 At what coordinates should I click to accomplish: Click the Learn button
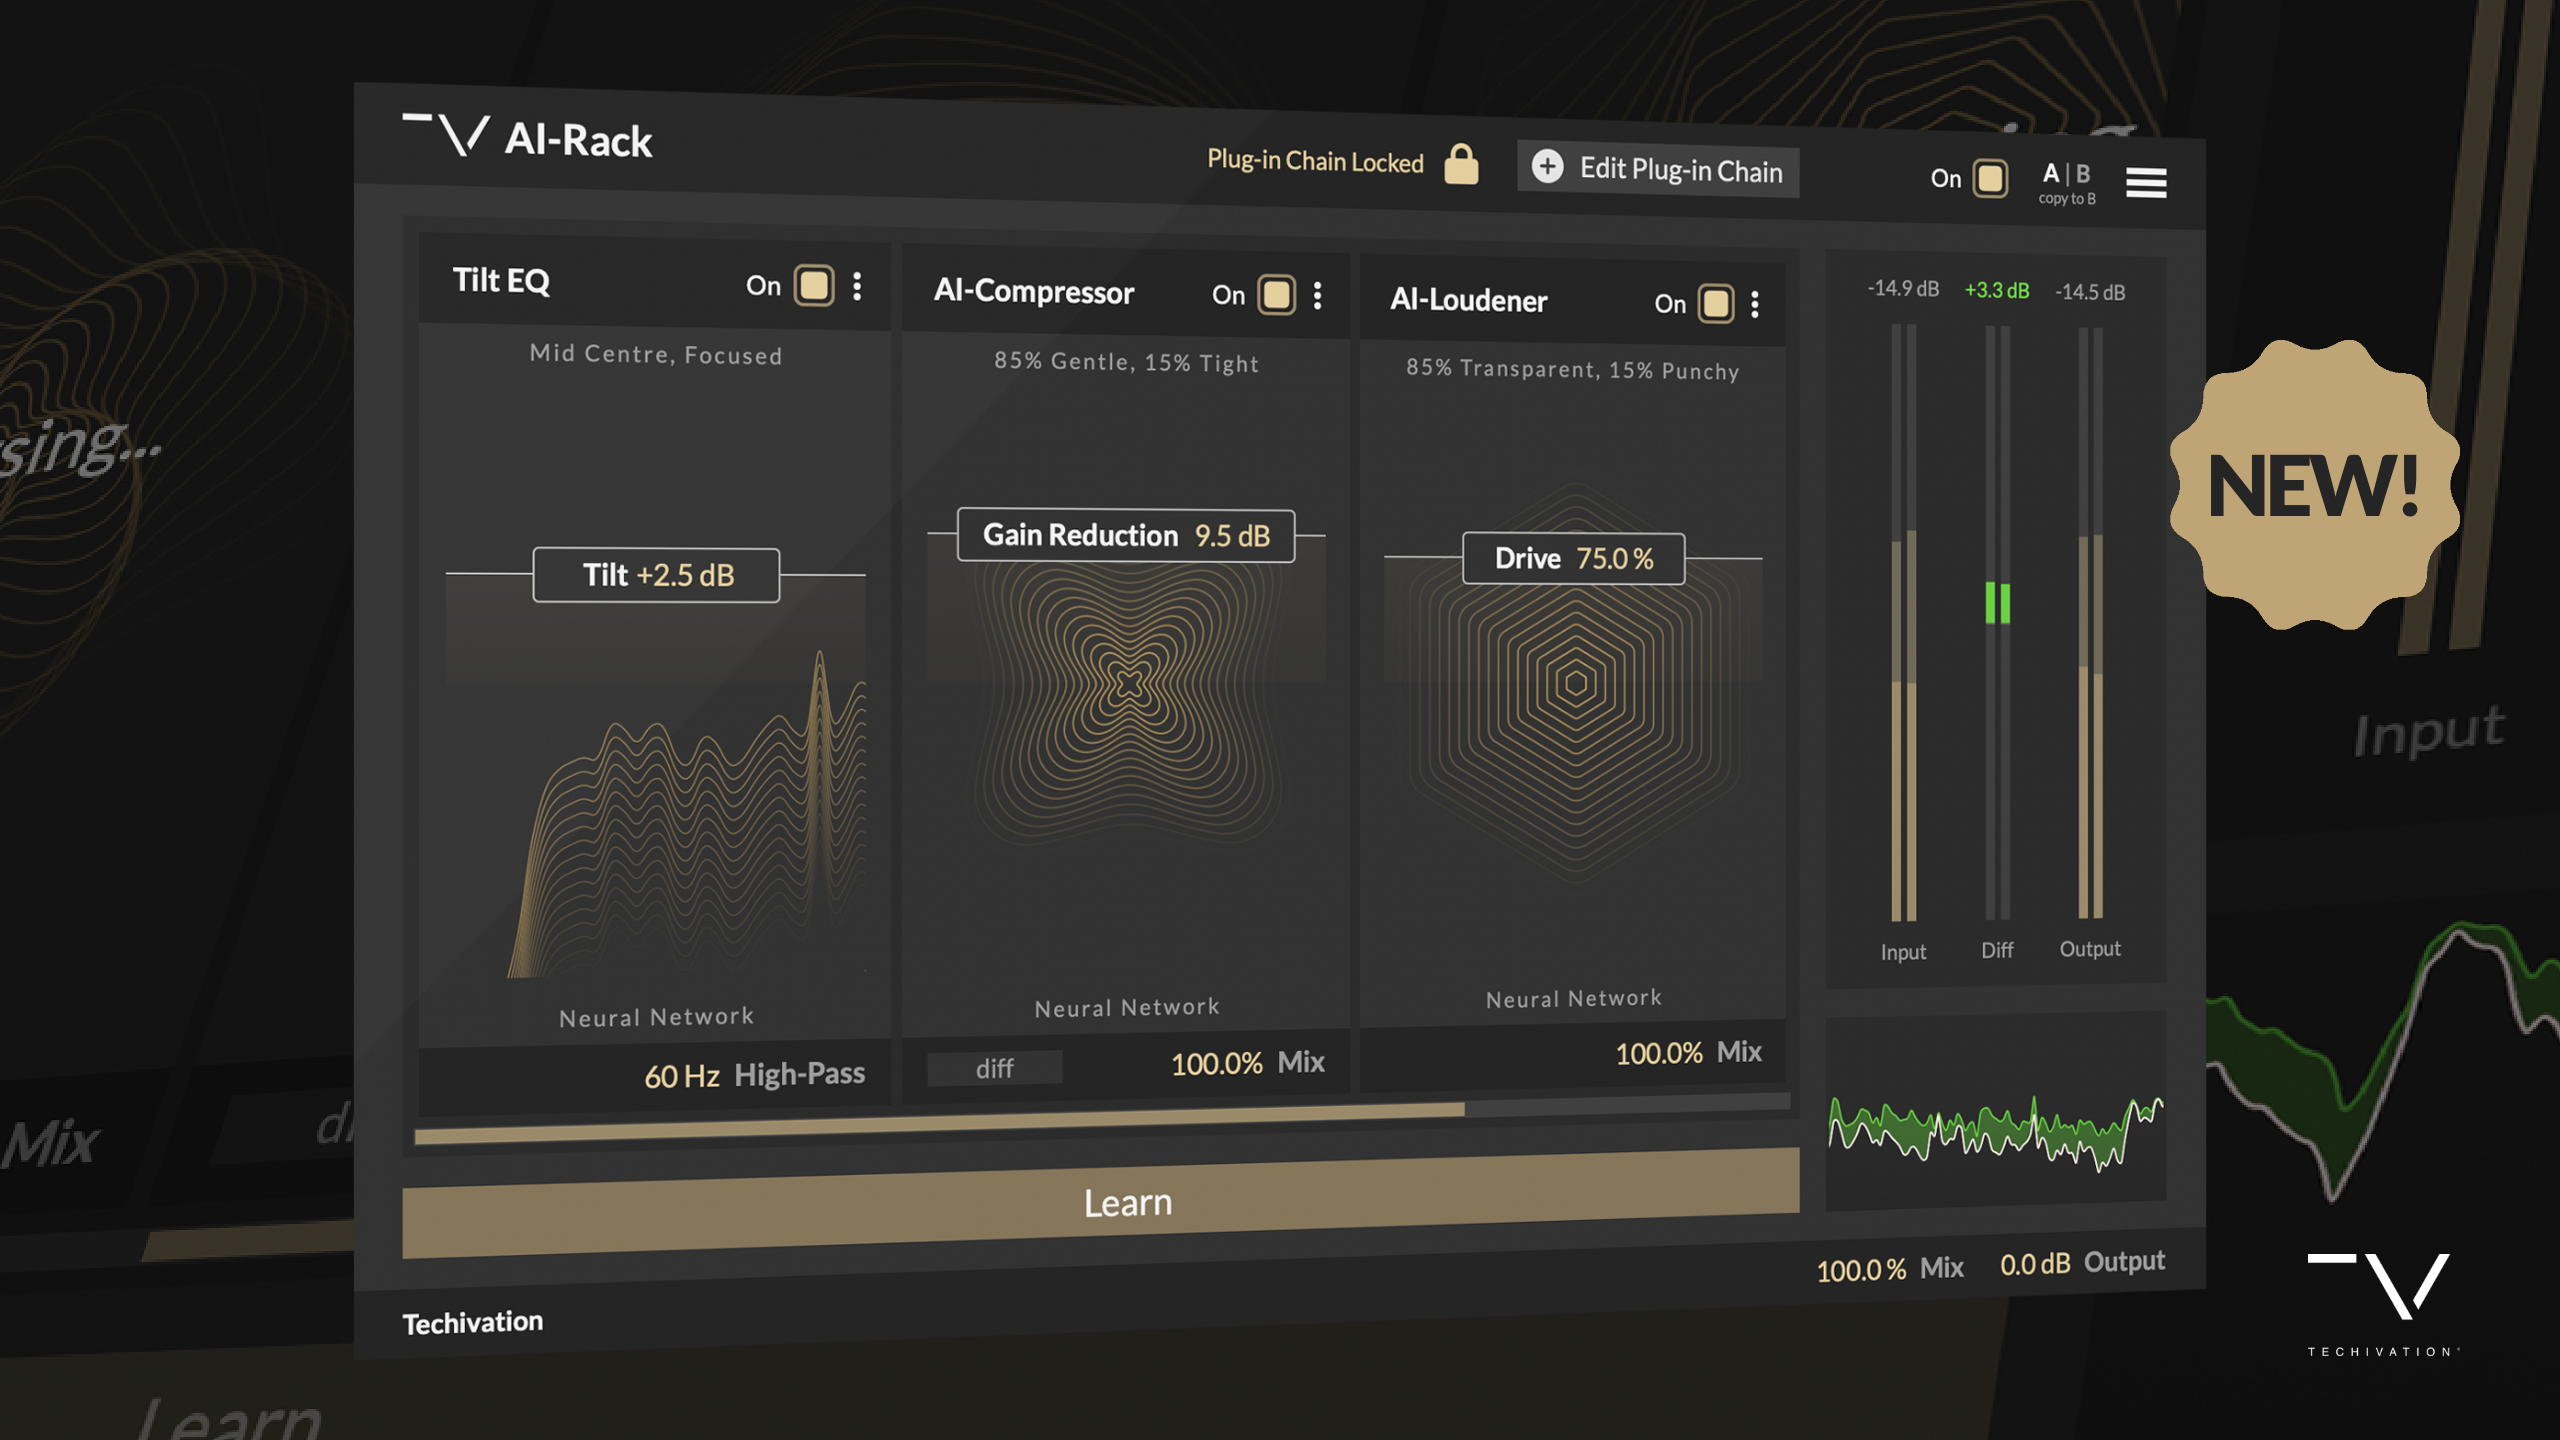[x=1101, y=1203]
